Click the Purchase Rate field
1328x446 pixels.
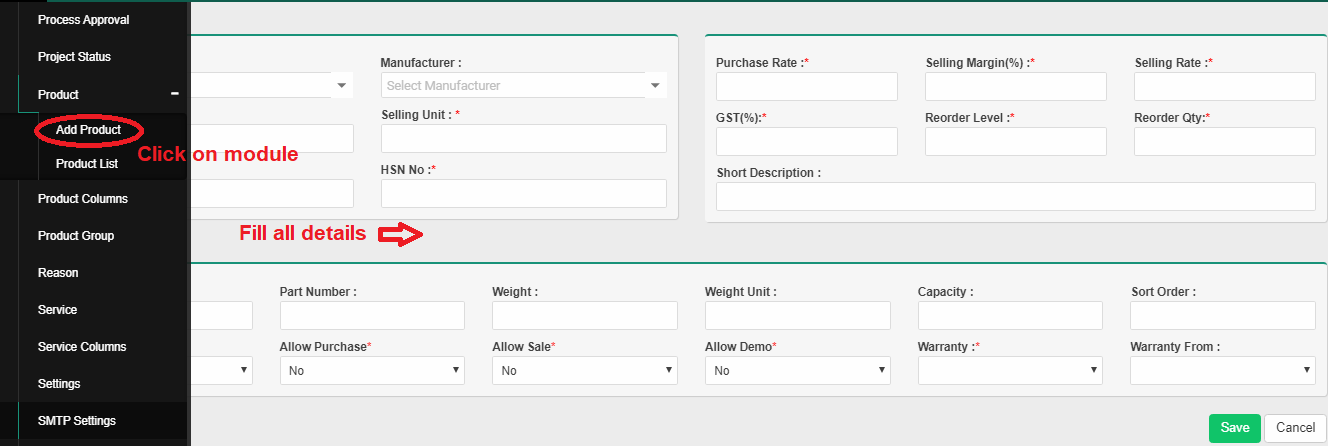click(806, 87)
